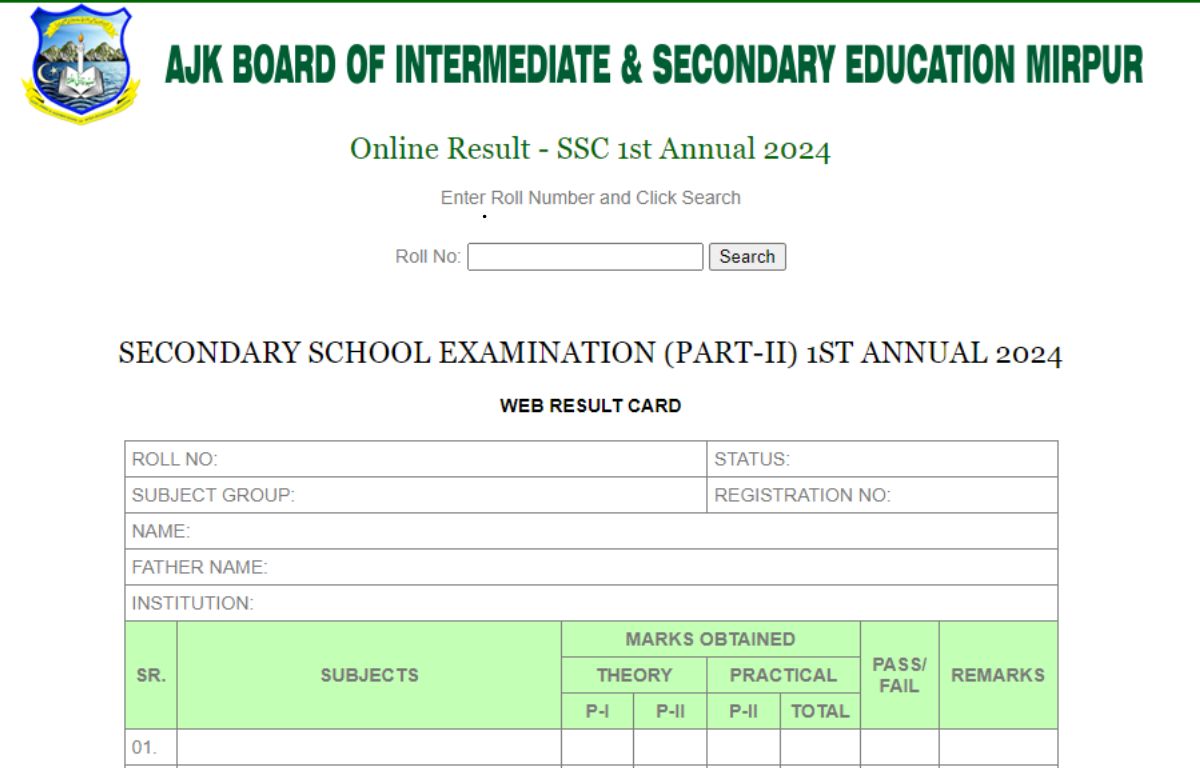Click the "ROLL NO:" cell in result card
1200x768 pixels.
pyautogui.click(x=416, y=459)
